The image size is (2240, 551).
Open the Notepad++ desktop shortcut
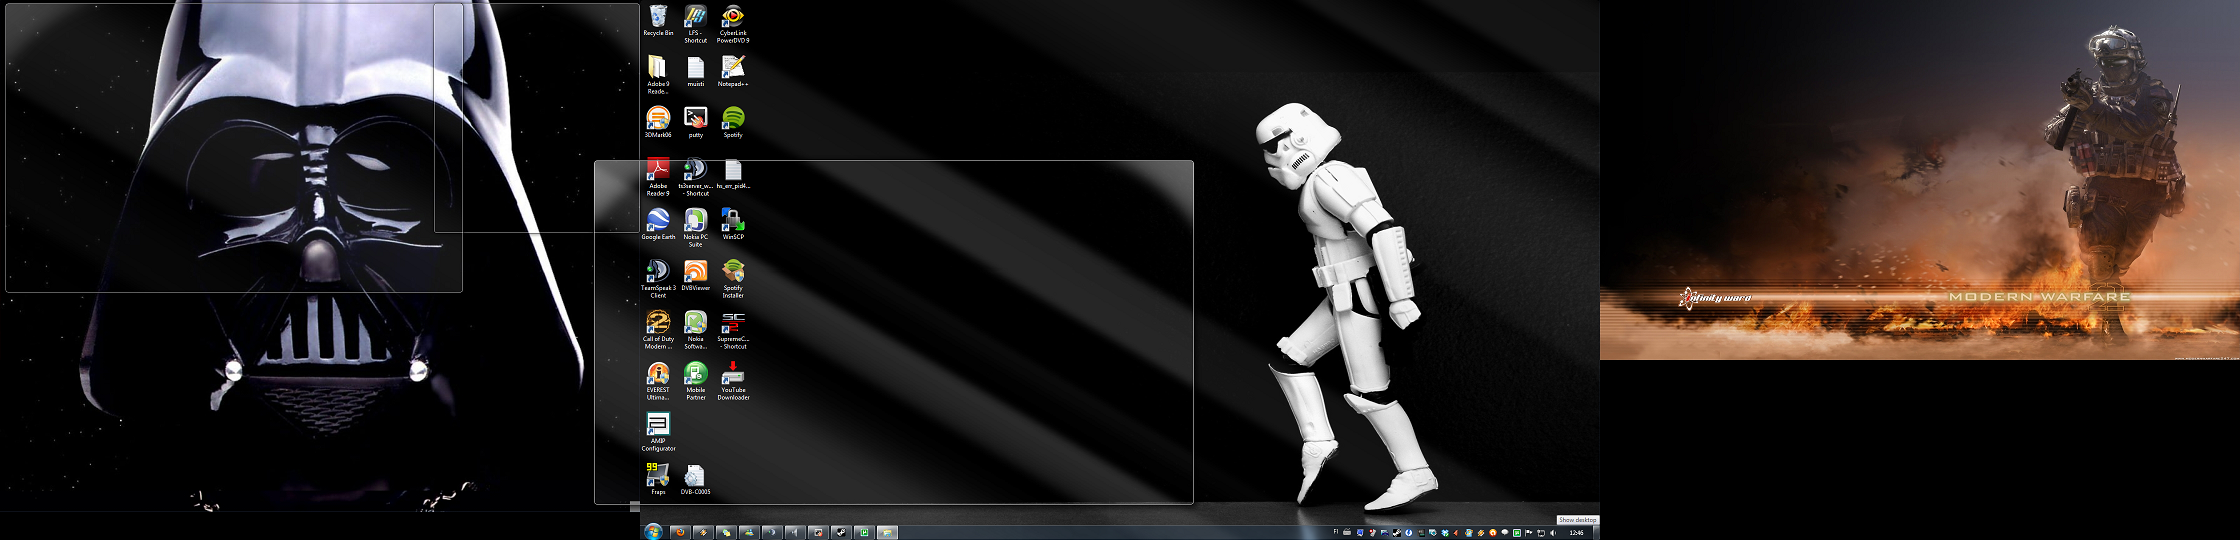click(733, 67)
